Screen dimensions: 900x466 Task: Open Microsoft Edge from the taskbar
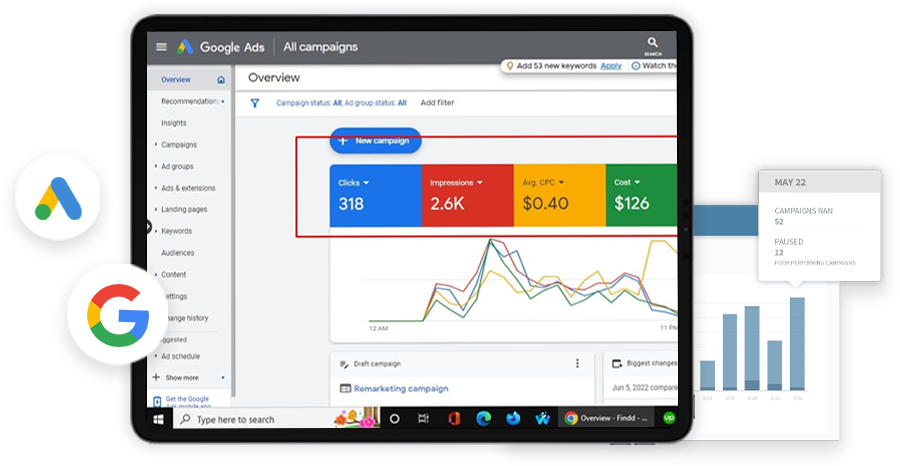coord(486,419)
